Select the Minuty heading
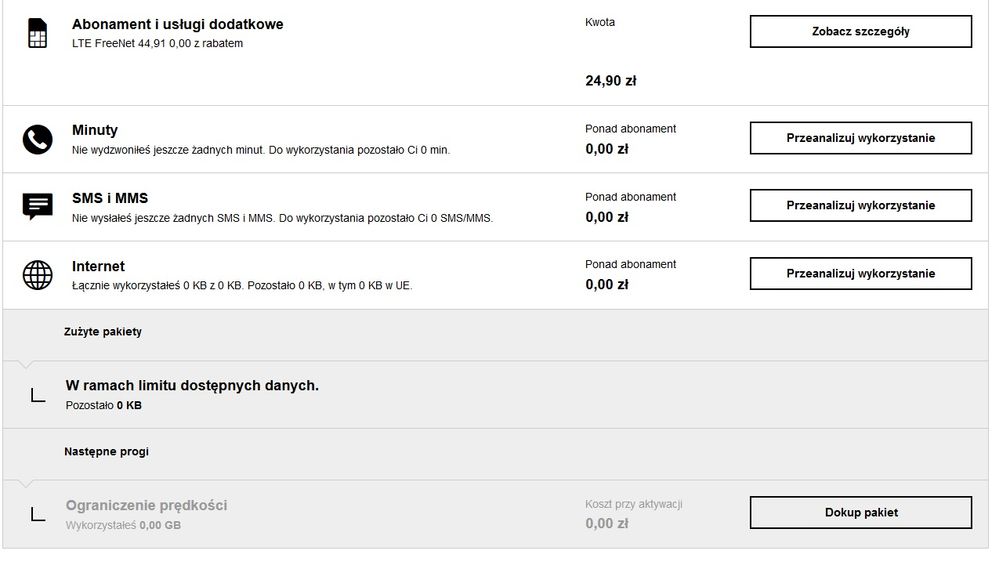The width and height of the screenshot is (999, 562). (95, 130)
